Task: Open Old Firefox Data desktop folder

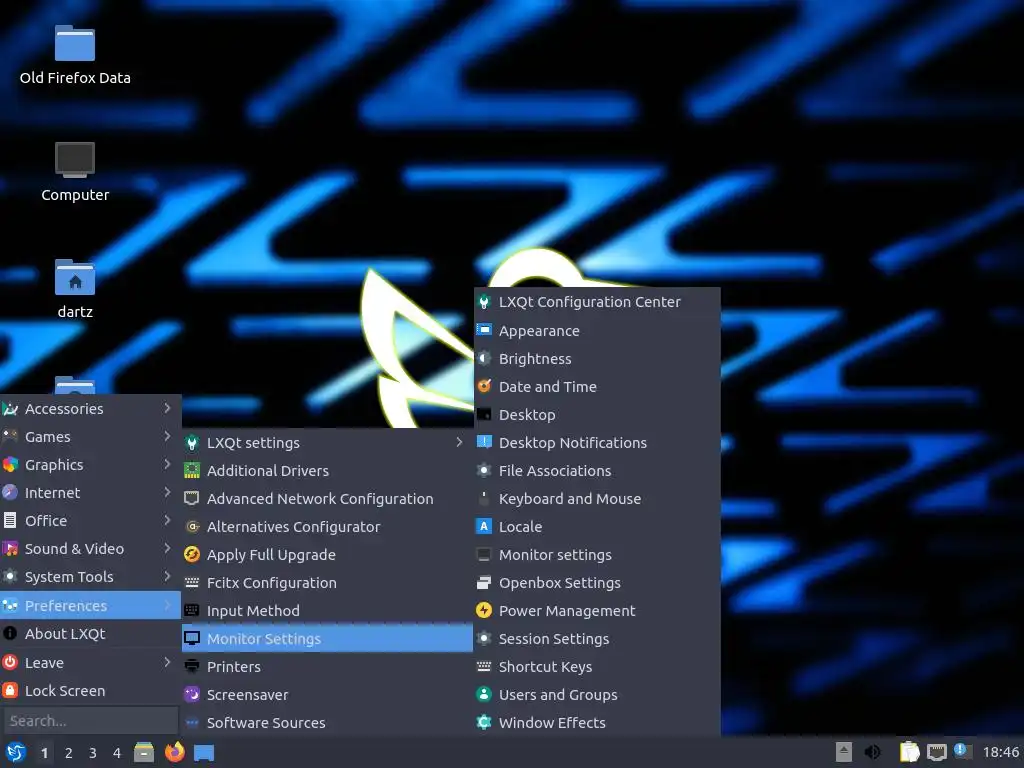Action: pyautogui.click(x=75, y=56)
